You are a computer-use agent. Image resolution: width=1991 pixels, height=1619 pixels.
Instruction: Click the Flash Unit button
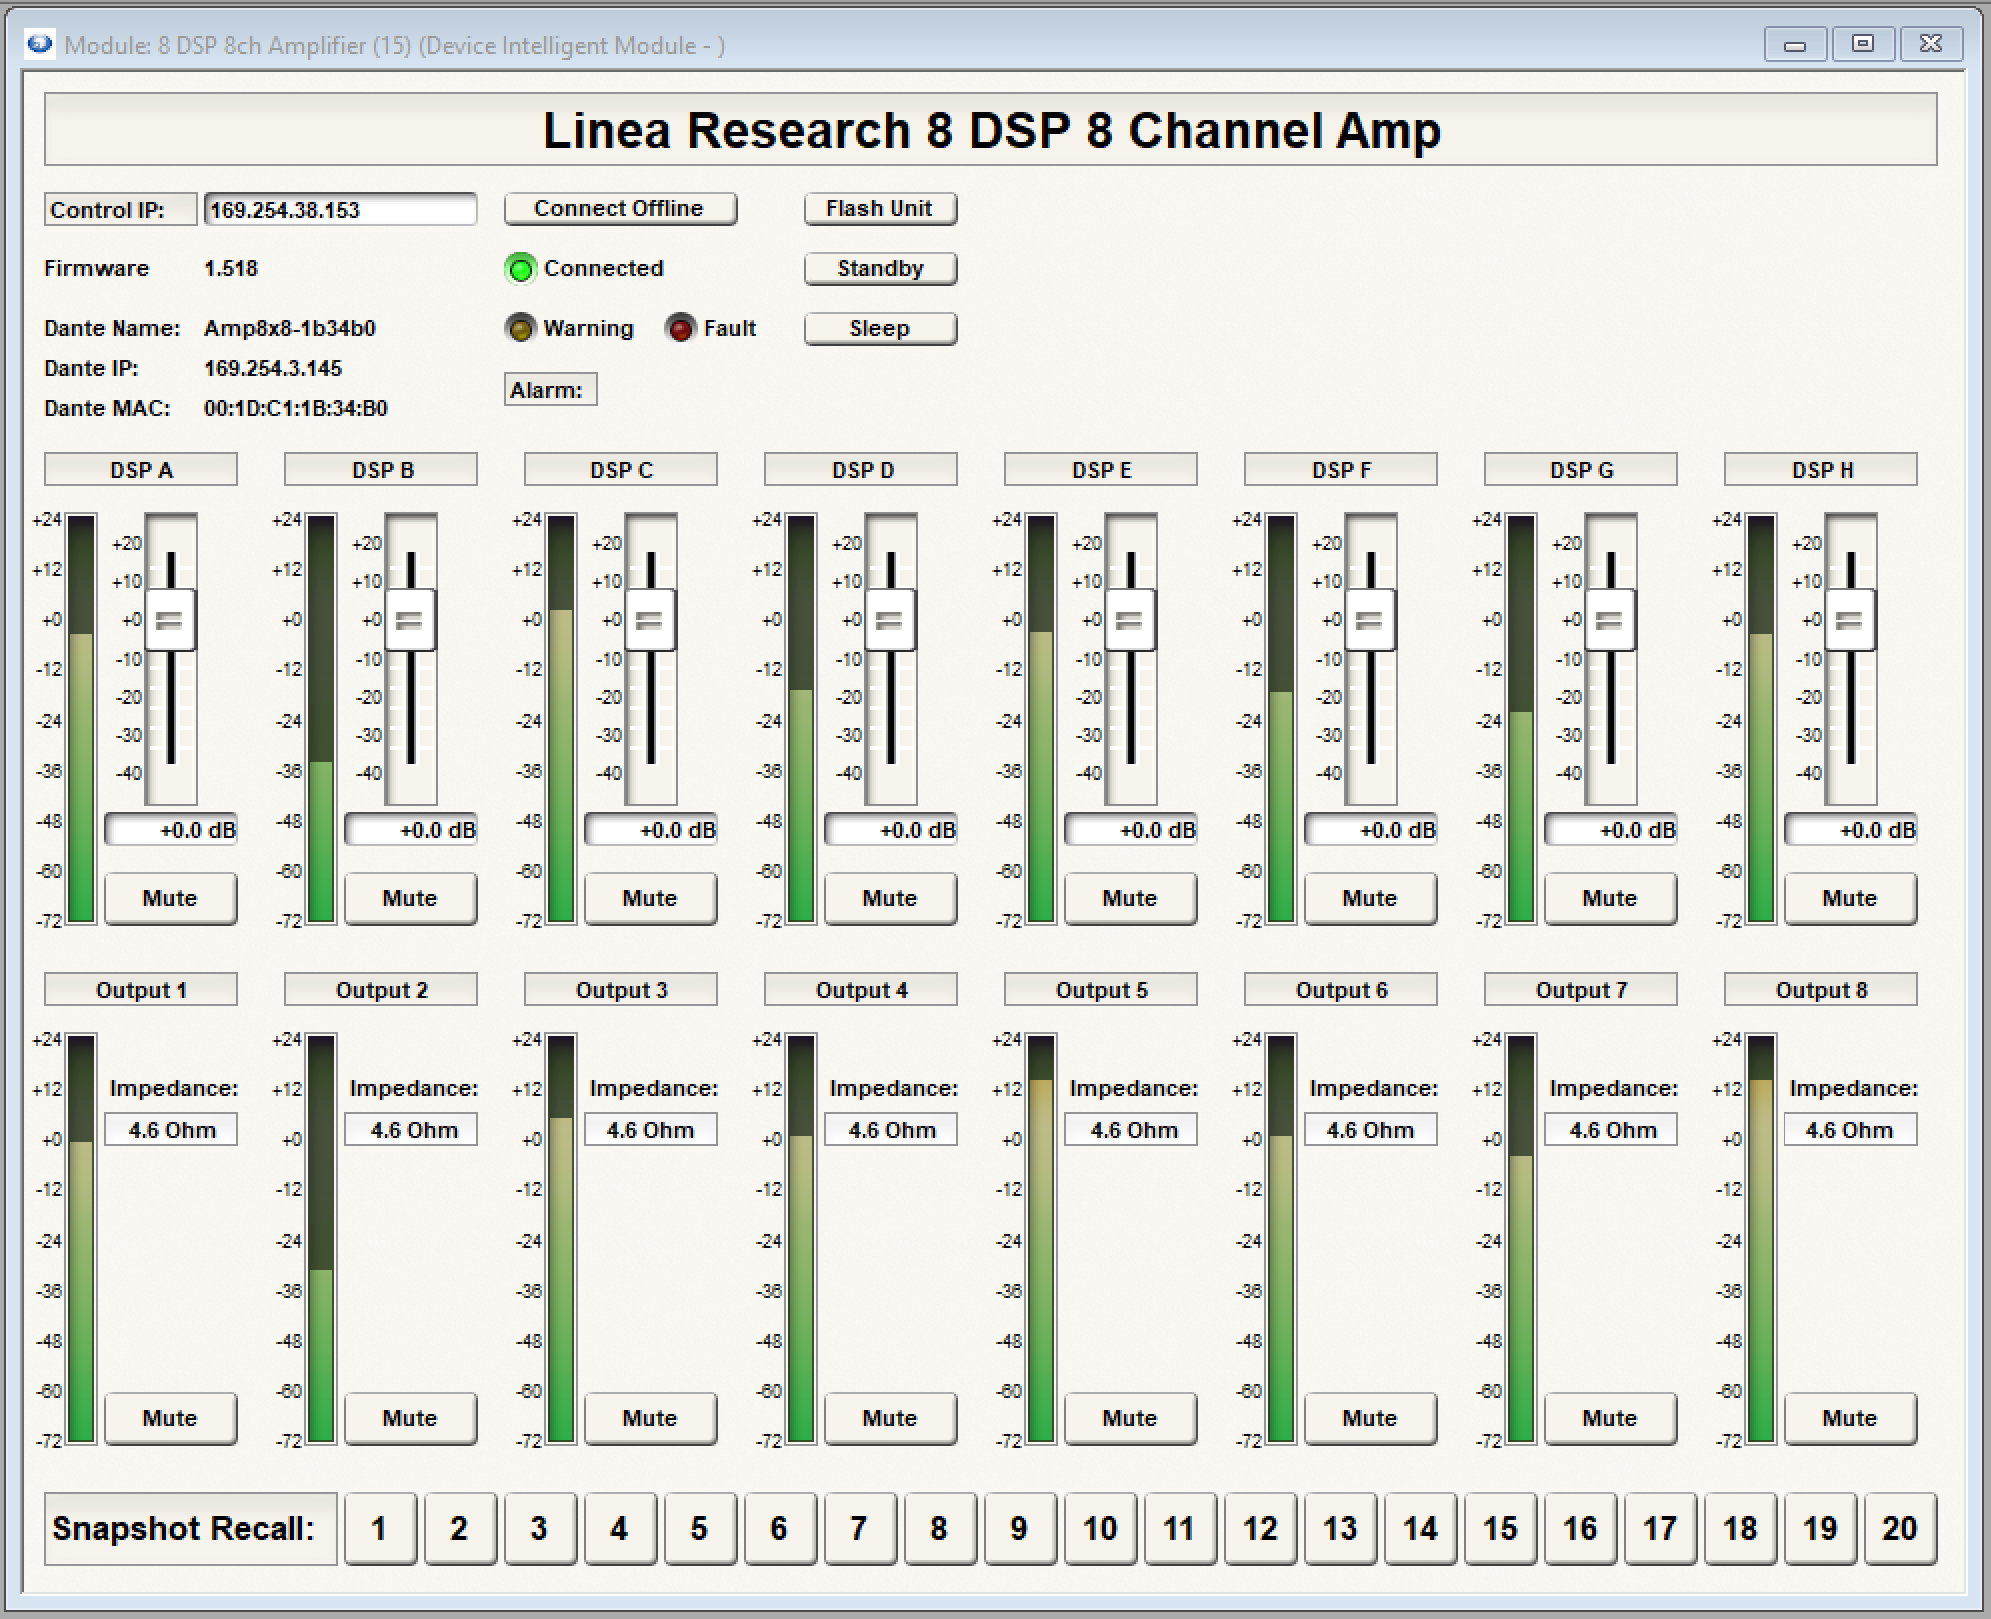(x=880, y=209)
